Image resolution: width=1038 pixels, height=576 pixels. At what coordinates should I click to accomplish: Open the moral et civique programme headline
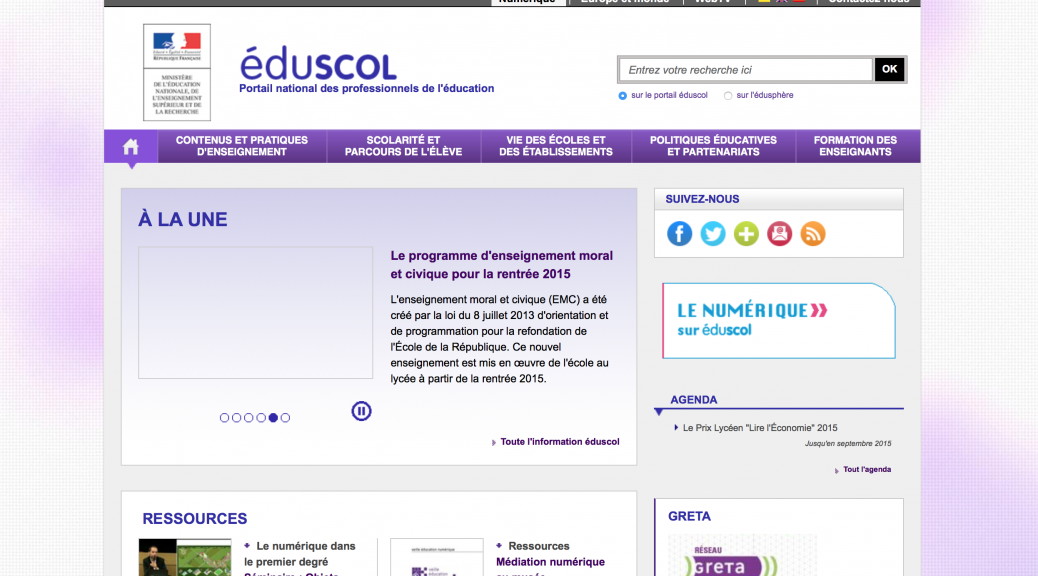(x=502, y=265)
